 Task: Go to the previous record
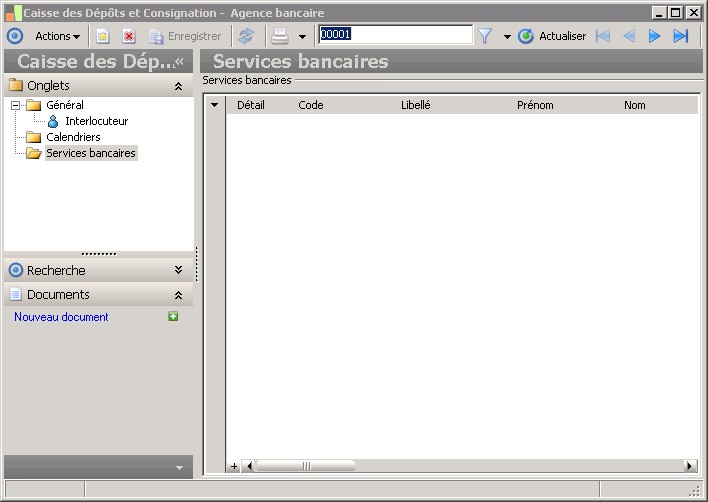coord(629,36)
